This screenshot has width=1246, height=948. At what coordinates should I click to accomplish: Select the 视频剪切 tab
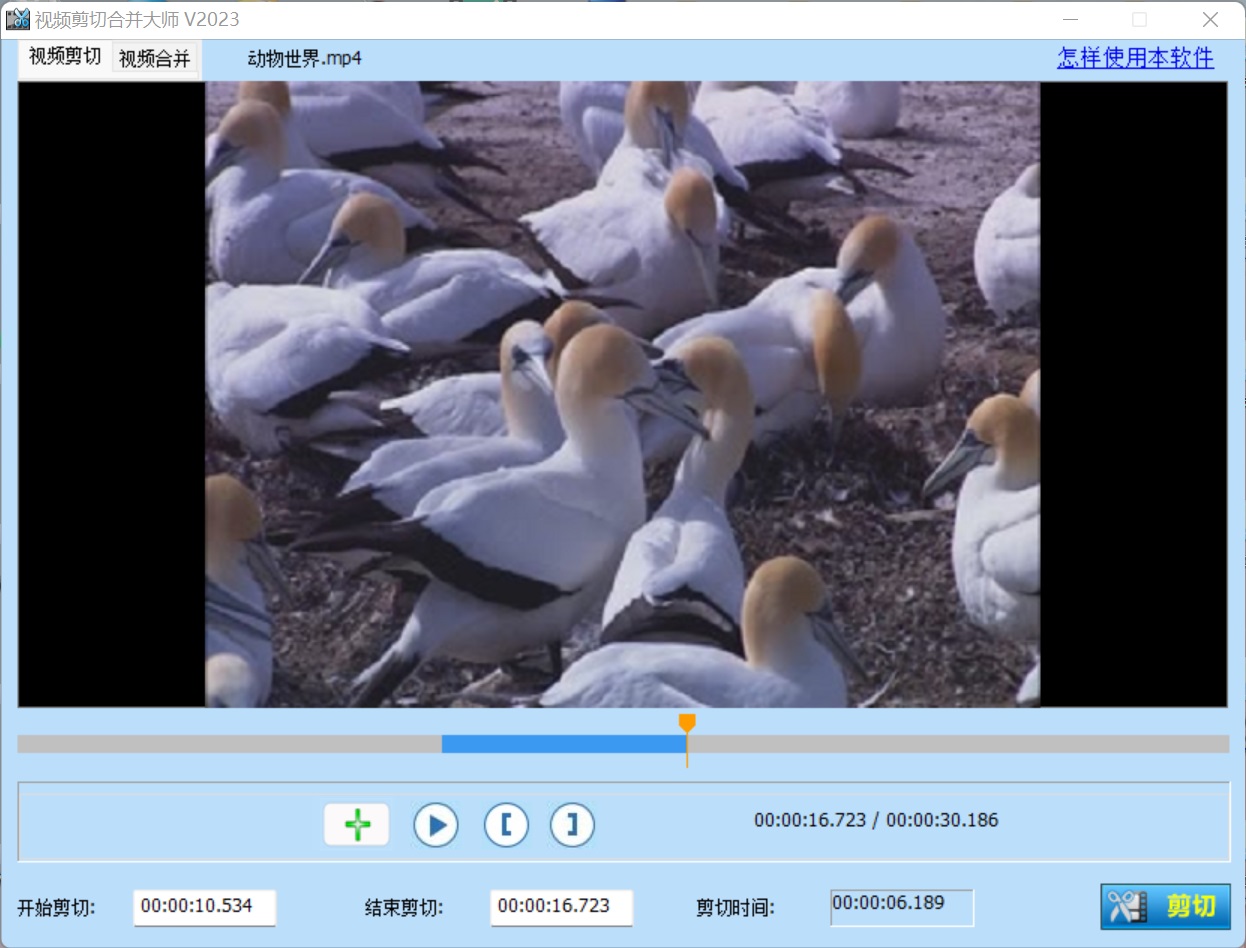point(62,58)
